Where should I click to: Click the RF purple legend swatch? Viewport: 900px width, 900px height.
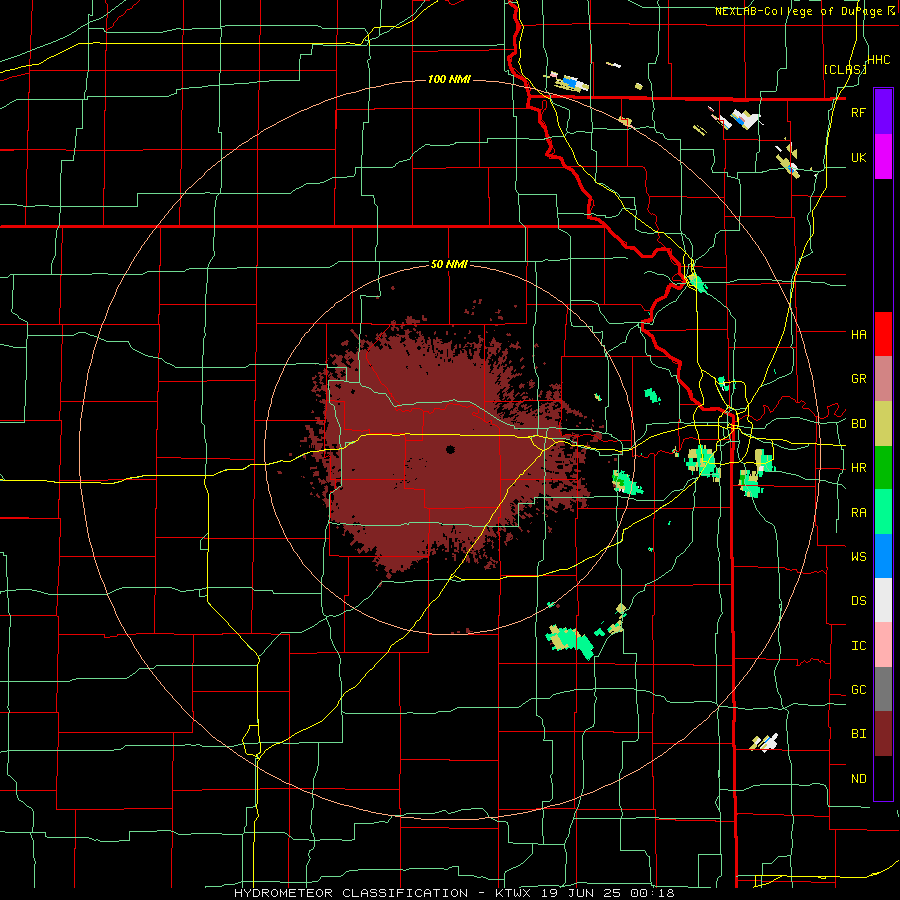pyautogui.click(x=883, y=111)
